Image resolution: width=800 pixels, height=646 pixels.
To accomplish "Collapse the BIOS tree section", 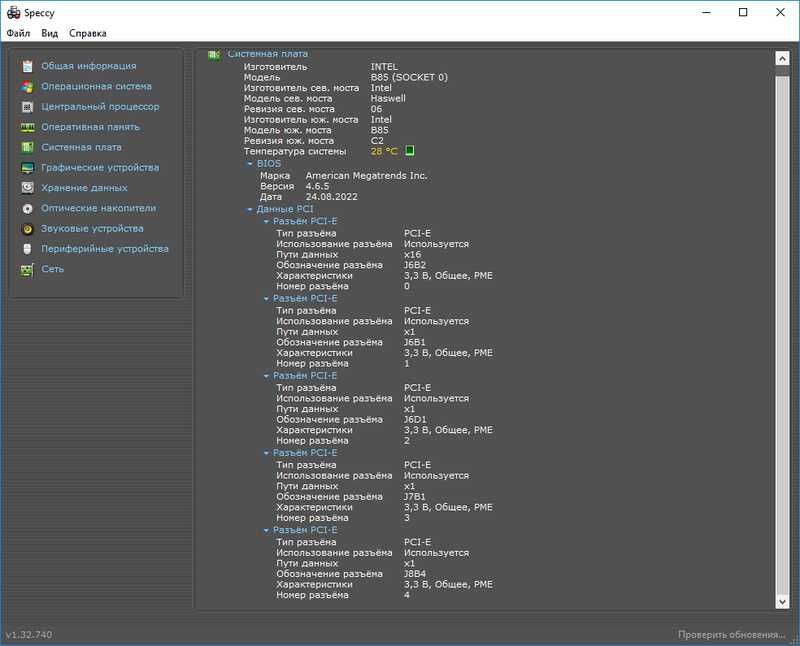I will click(x=250, y=164).
